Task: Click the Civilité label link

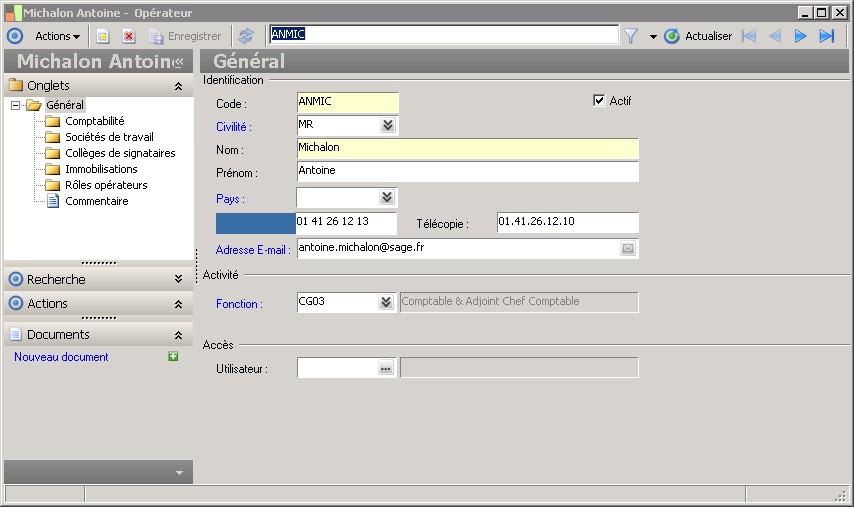Action: tap(234, 127)
